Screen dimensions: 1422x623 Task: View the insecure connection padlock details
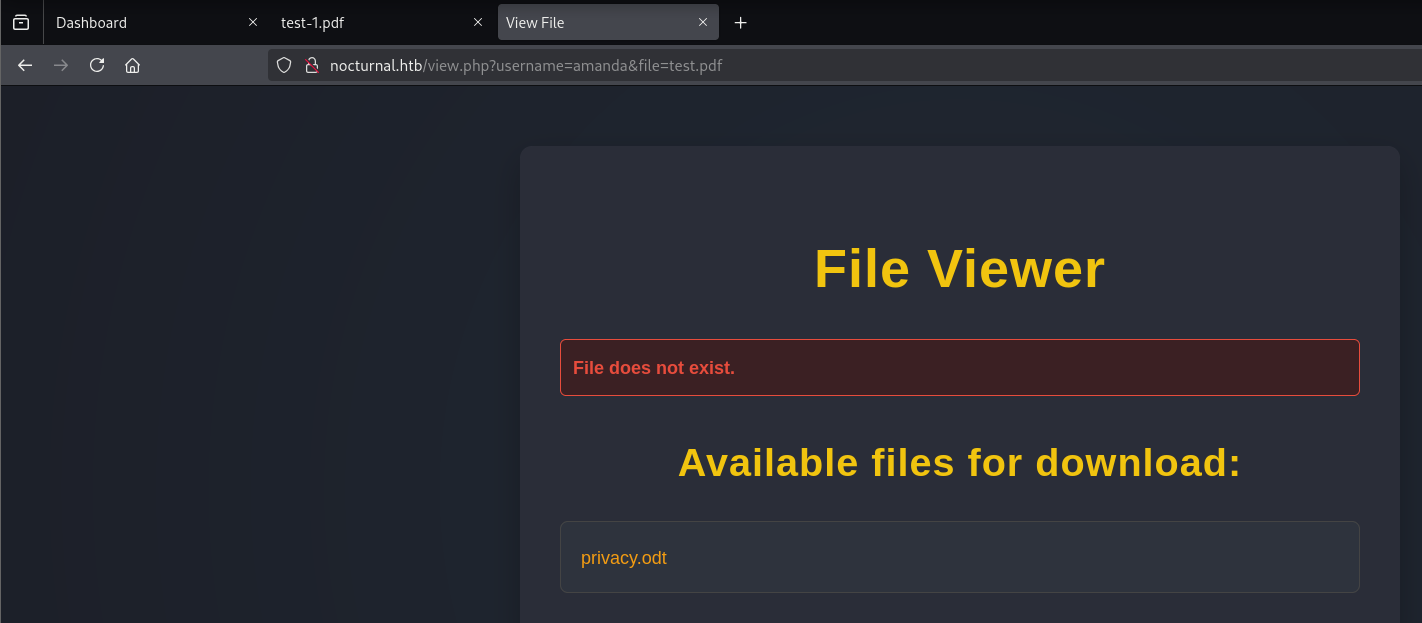(311, 65)
